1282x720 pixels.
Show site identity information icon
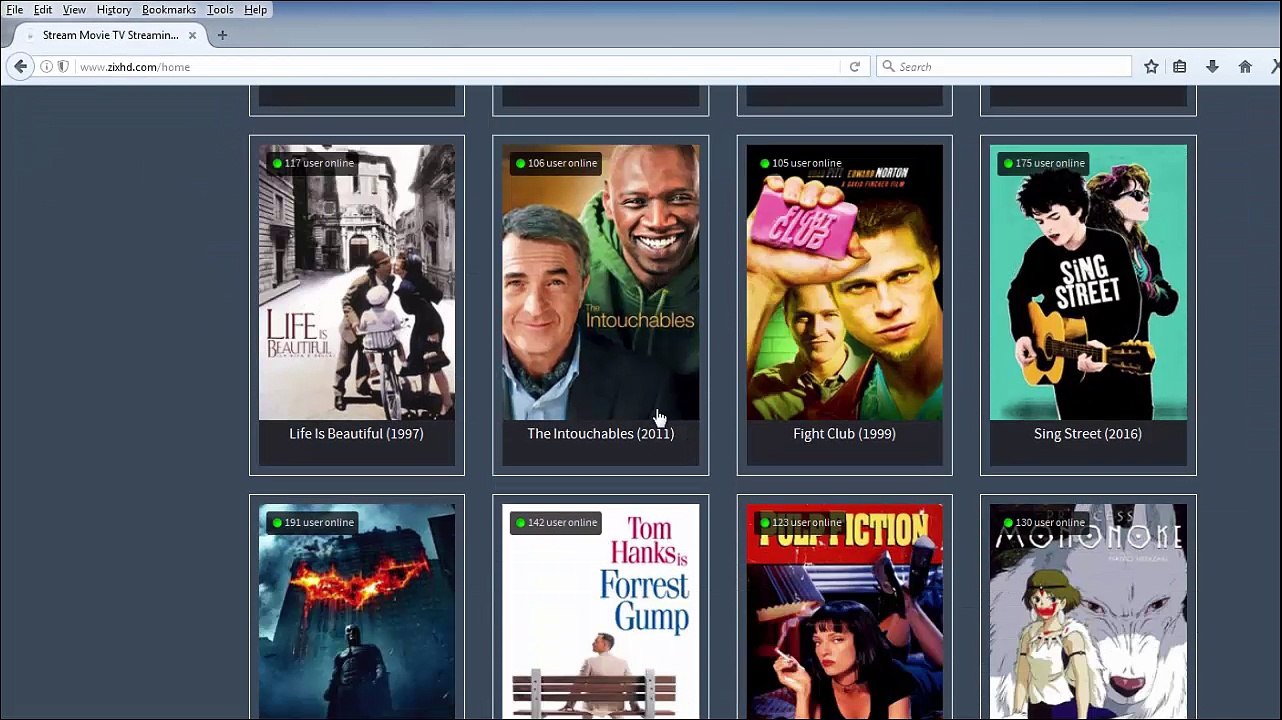click(46, 67)
